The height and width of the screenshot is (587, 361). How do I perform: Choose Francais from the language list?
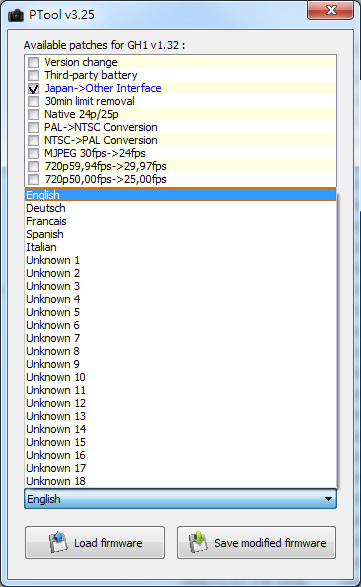coord(180,221)
